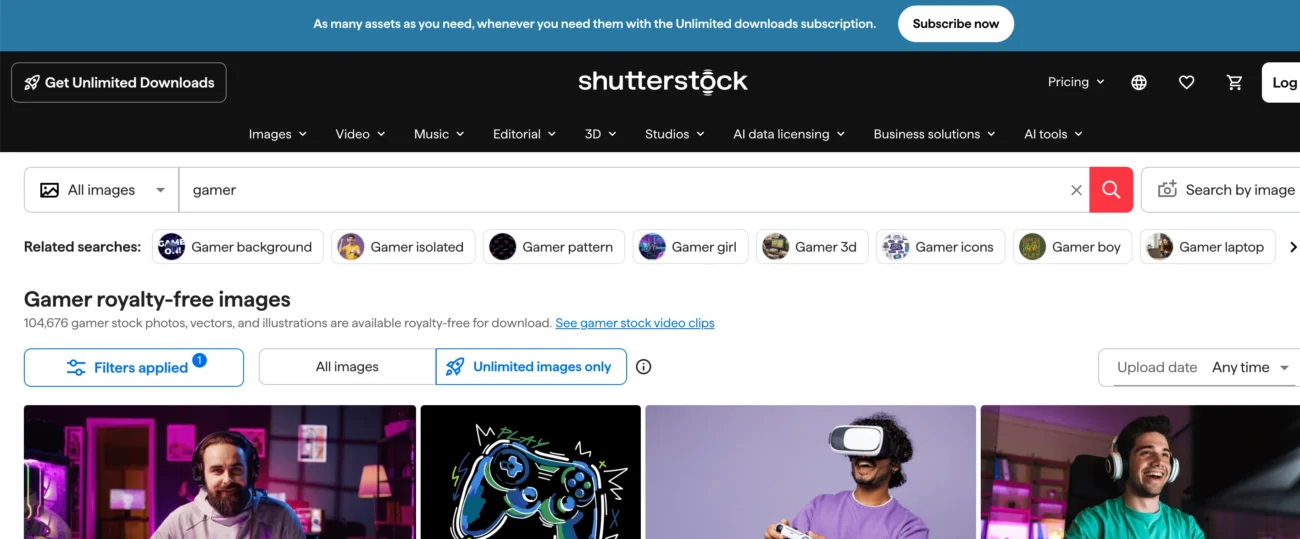The image size is (1300, 539).
Task: Open favorites heart icon
Action: [x=1187, y=83]
